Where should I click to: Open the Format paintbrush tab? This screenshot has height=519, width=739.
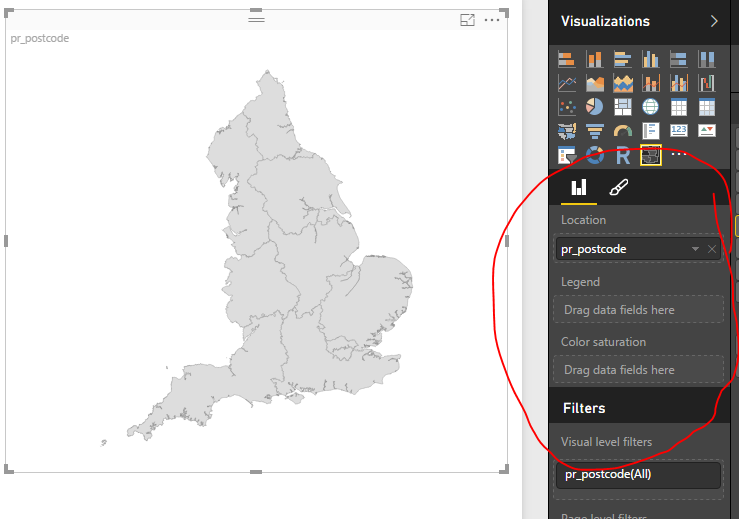[618, 188]
